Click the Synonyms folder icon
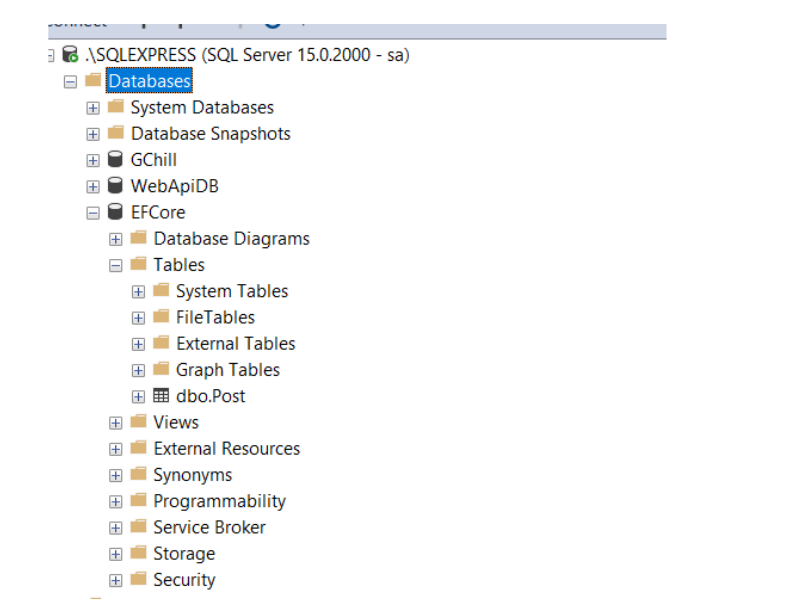Screen dimensions: 787x609 click(138, 473)
